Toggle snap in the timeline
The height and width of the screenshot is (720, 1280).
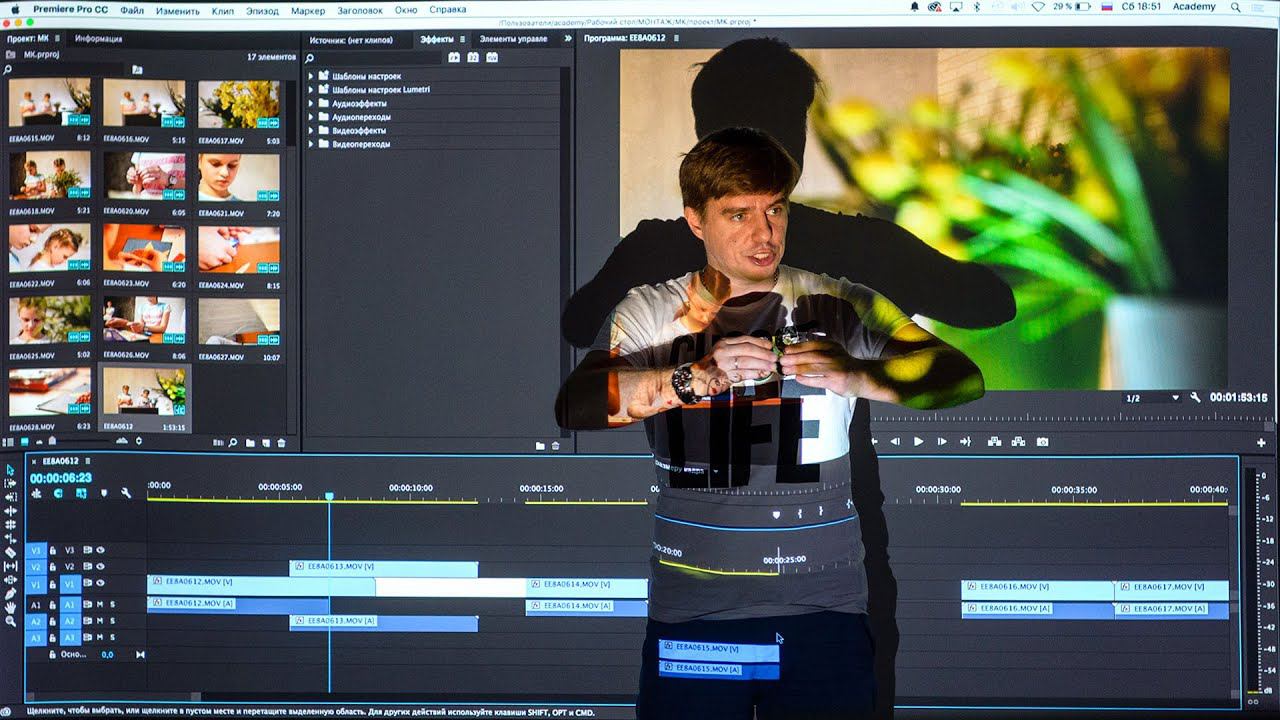click(x=59, y=493)
